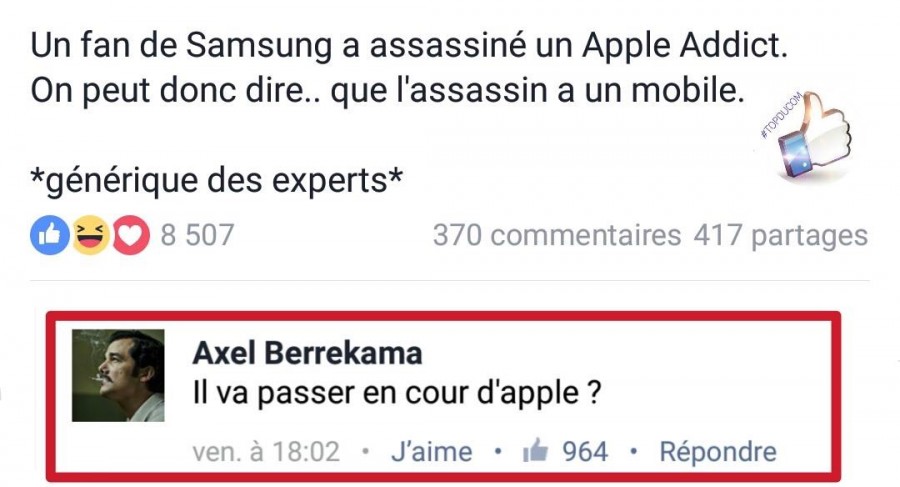Viewport: 900px width, 487px height.
Task: Open the Axel Berrekama profile name link
Action: tap(308, 353)
